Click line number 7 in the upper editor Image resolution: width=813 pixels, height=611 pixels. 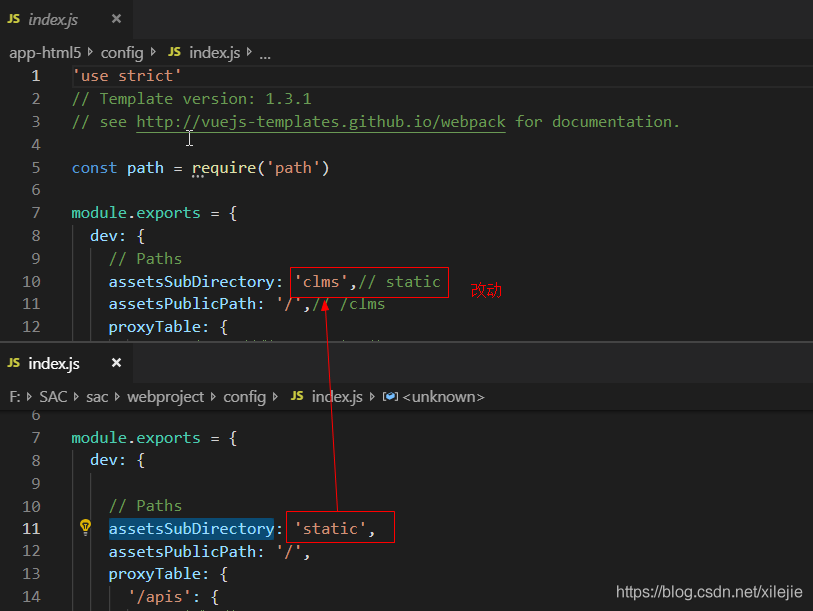pyautogui.click(x=36, y=213)
